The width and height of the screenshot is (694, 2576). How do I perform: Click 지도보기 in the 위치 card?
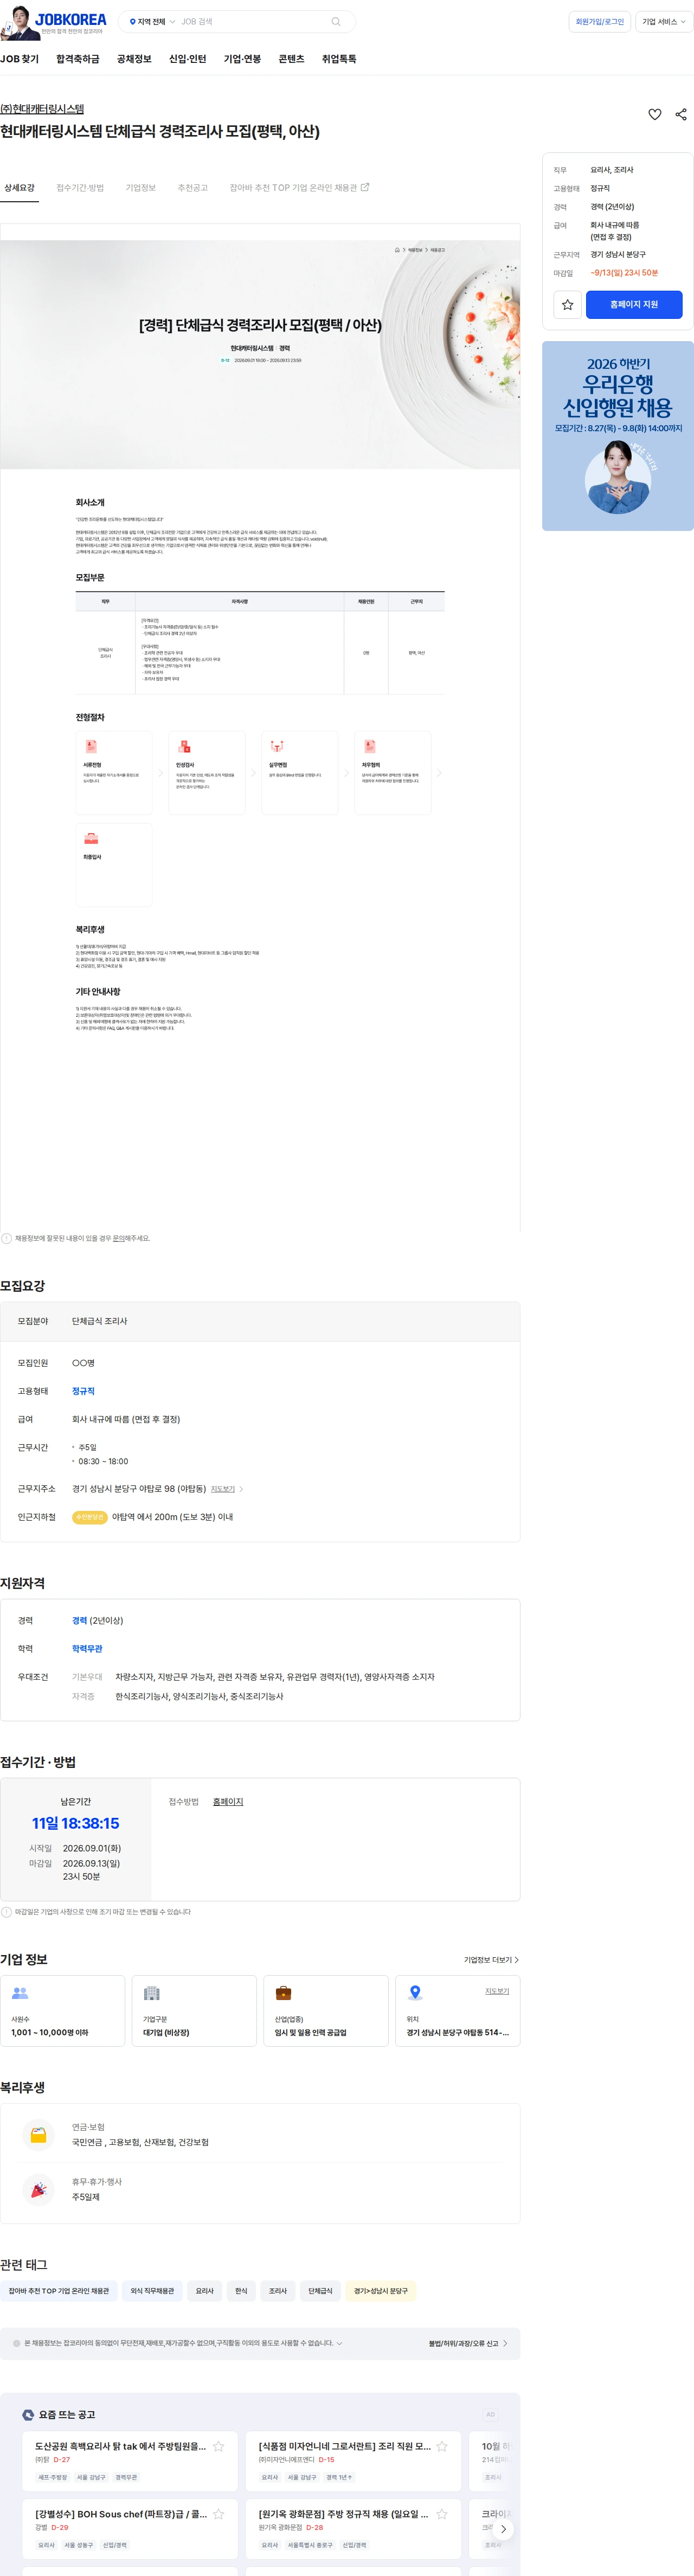click(x=497, y=1991)
